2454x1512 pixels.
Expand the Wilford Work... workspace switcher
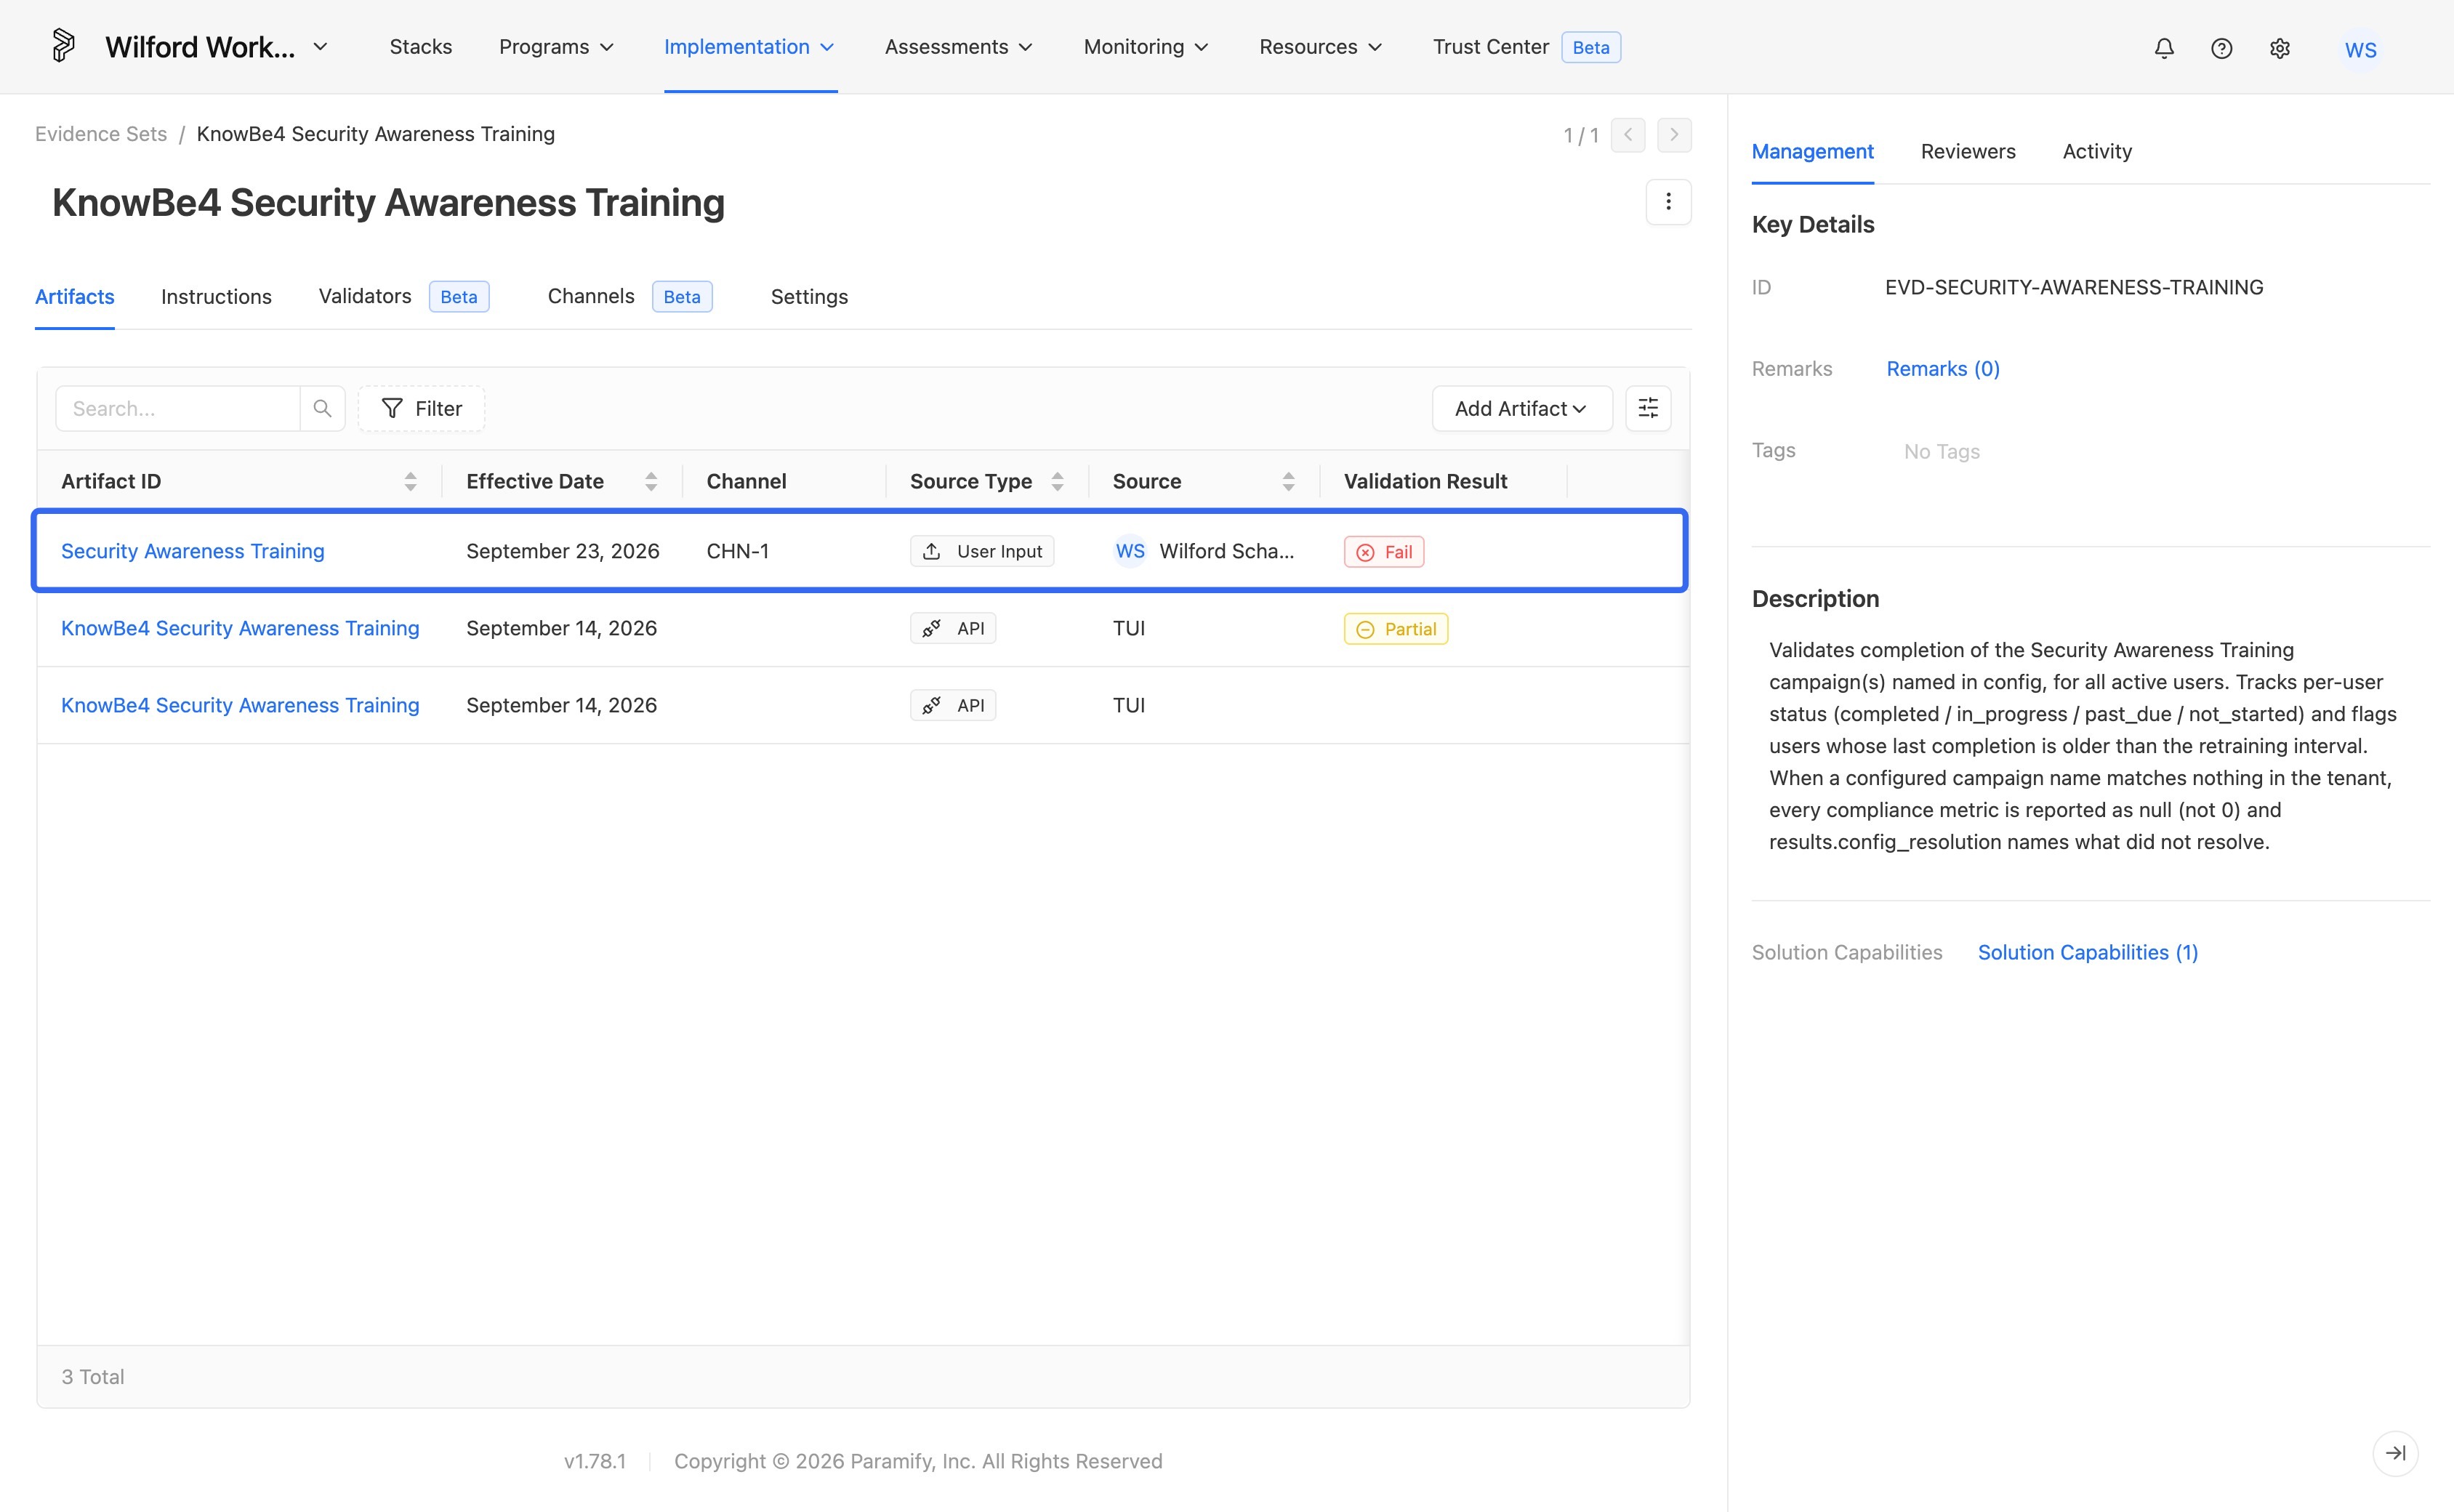coord(217,47)
